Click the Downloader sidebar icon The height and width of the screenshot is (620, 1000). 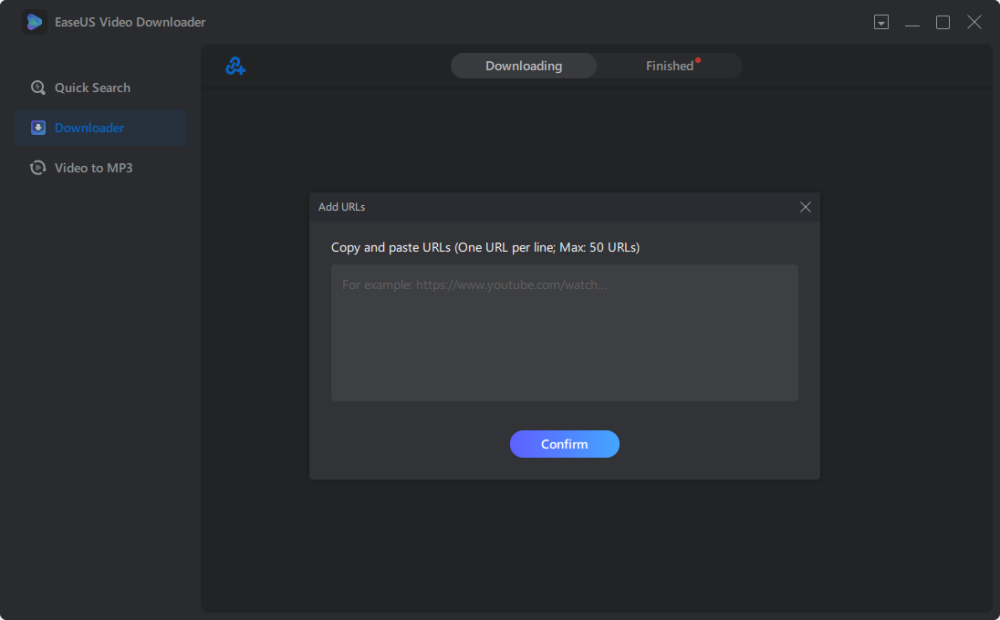pyautogui.click(x=38, y=128)
